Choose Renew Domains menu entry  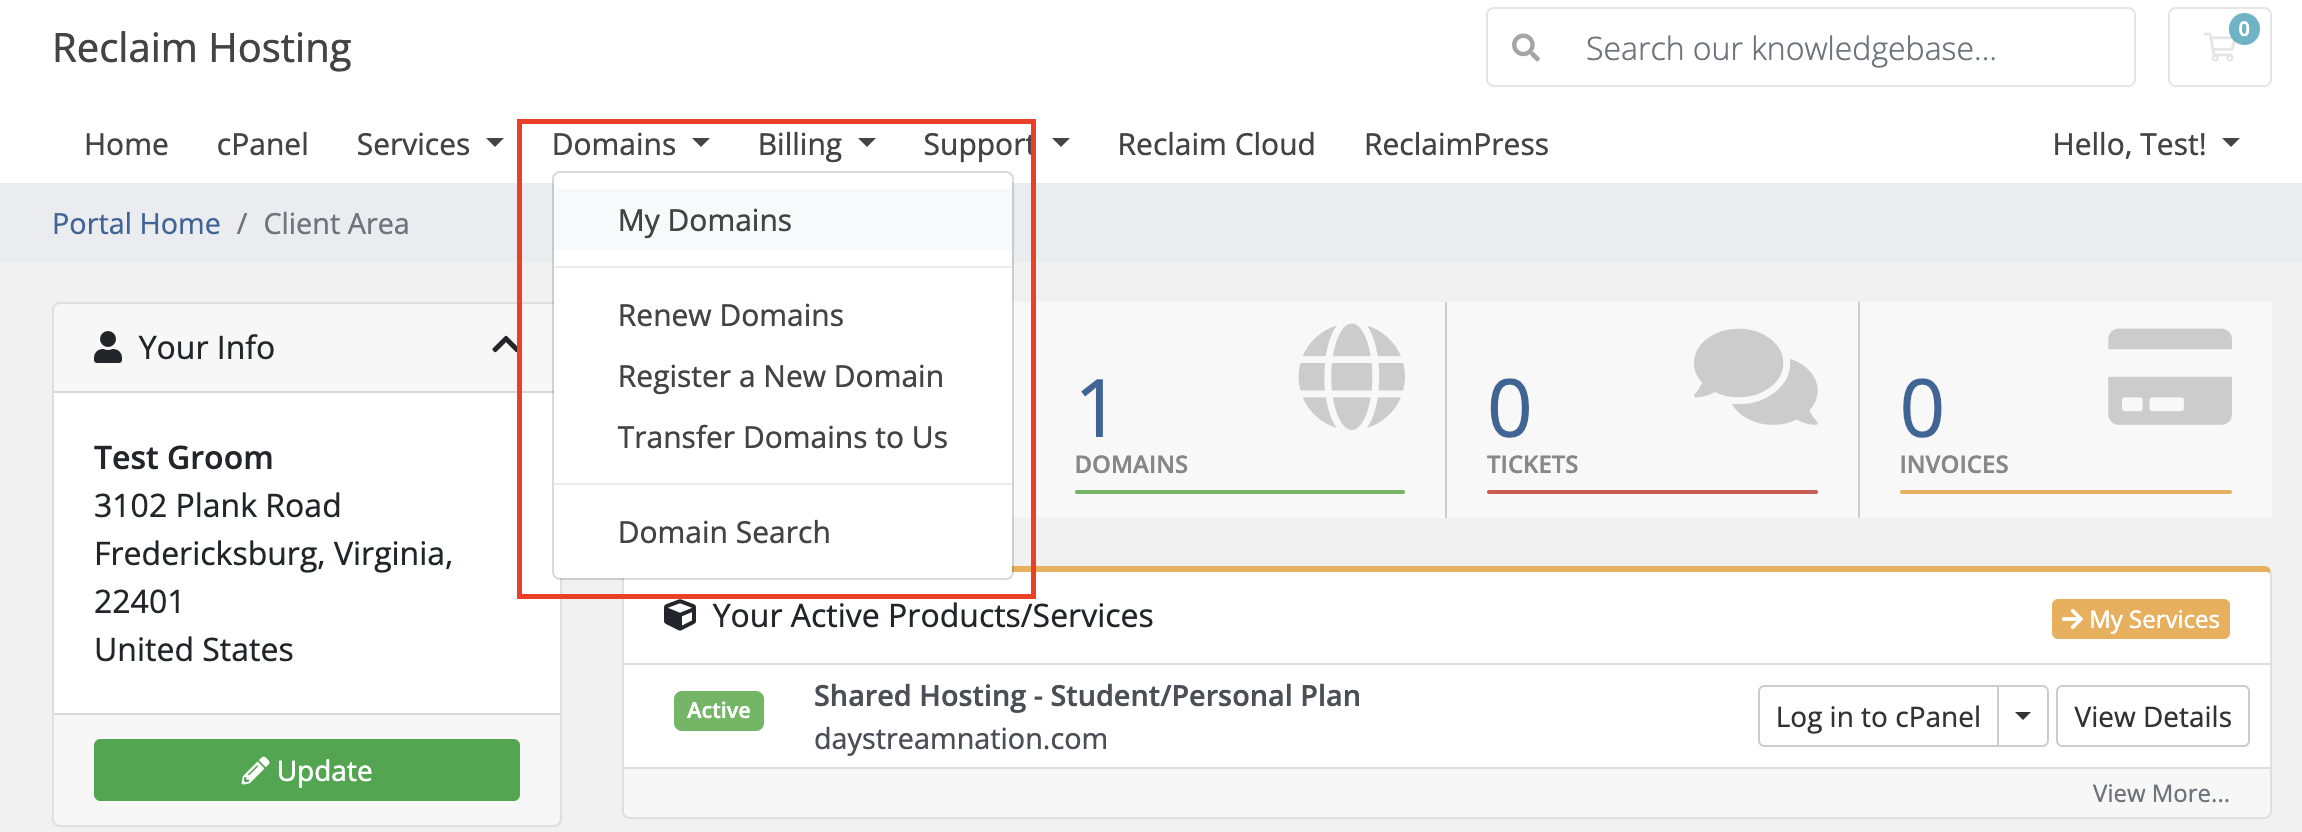pos(783,315)
